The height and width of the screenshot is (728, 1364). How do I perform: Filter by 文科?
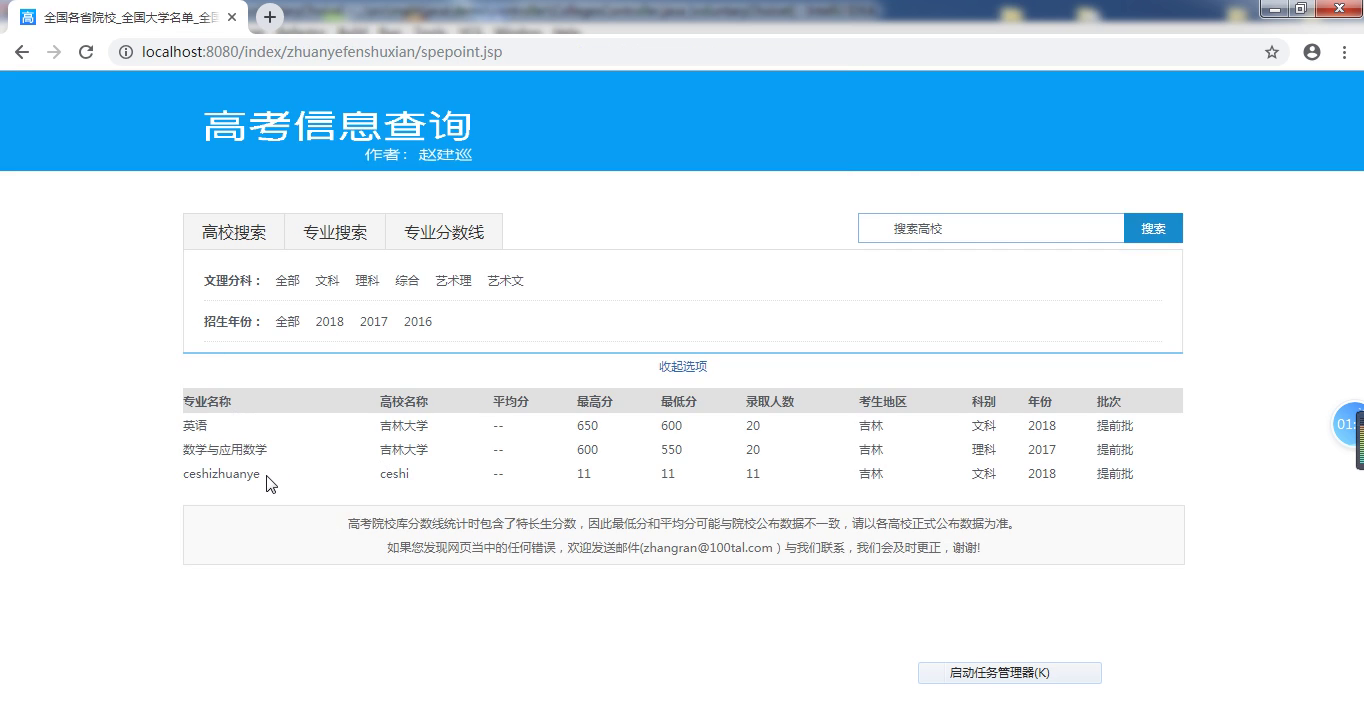click(327, 281)
